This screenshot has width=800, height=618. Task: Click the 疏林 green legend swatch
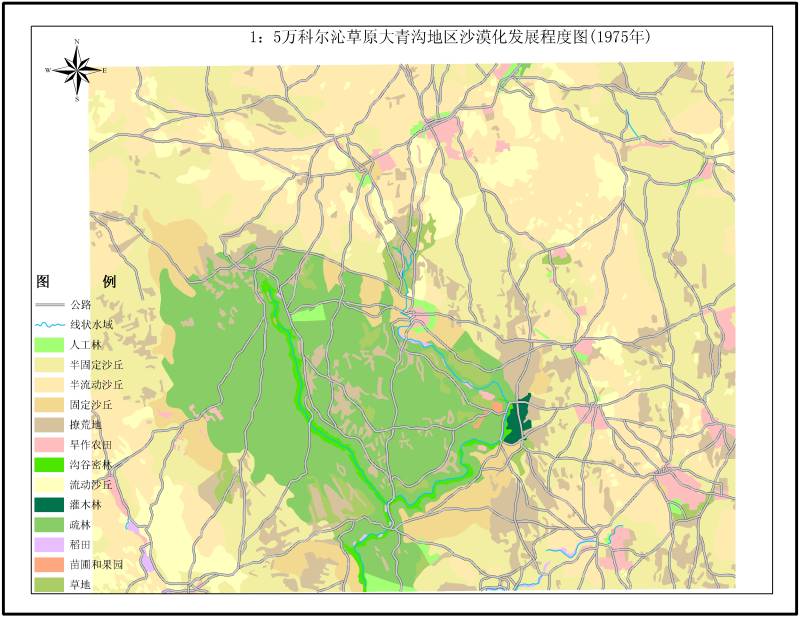(x=50, y=525)
